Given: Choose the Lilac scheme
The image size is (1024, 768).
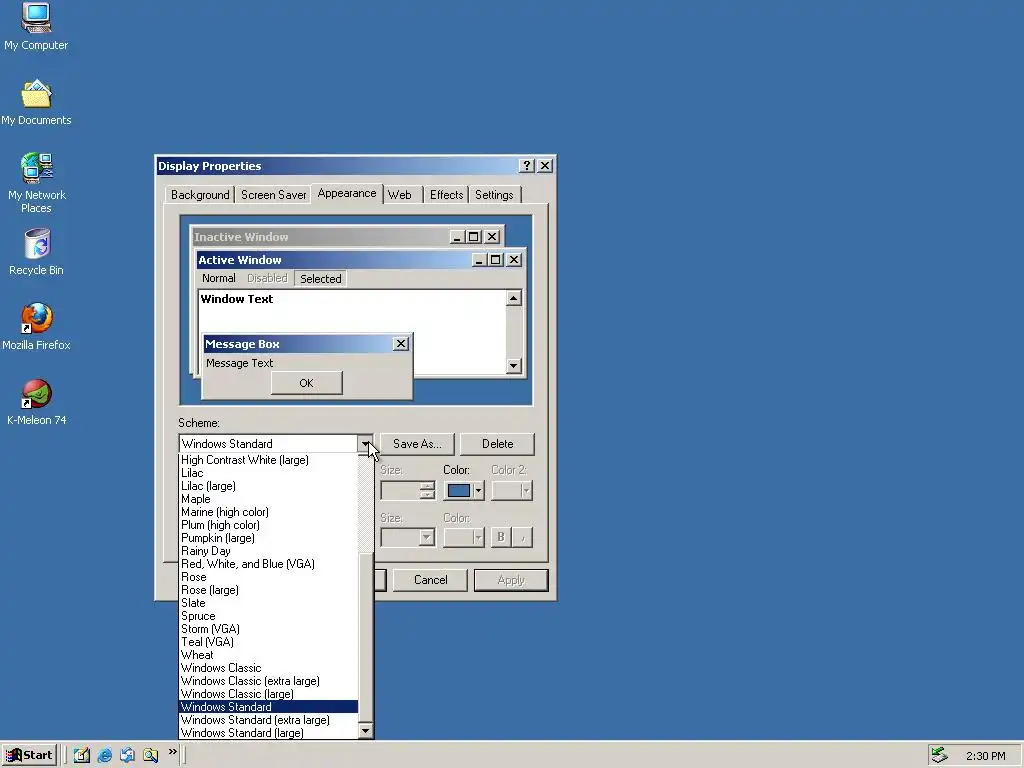Looking at the screenshot, I should [268, 473].
